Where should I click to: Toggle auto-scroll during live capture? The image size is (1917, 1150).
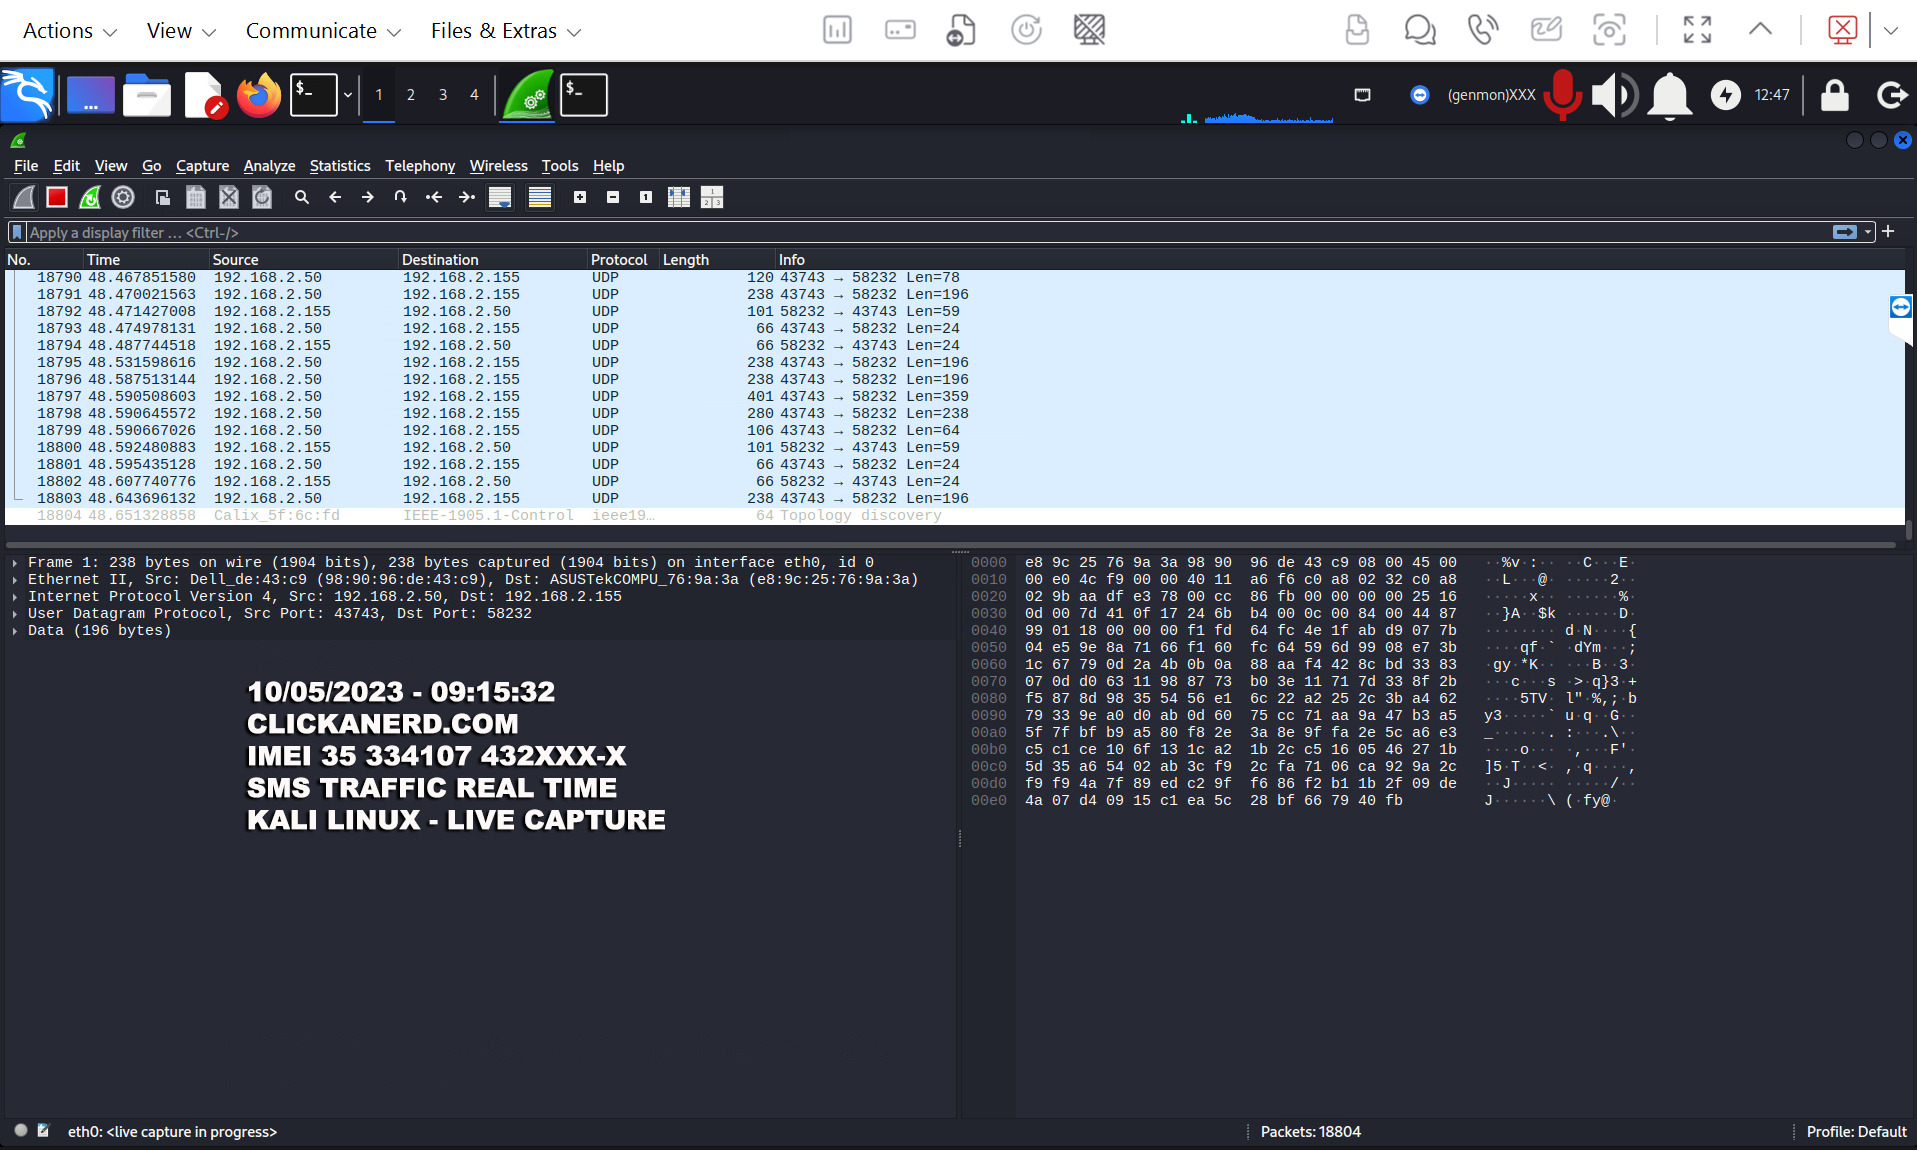[500, 198]
